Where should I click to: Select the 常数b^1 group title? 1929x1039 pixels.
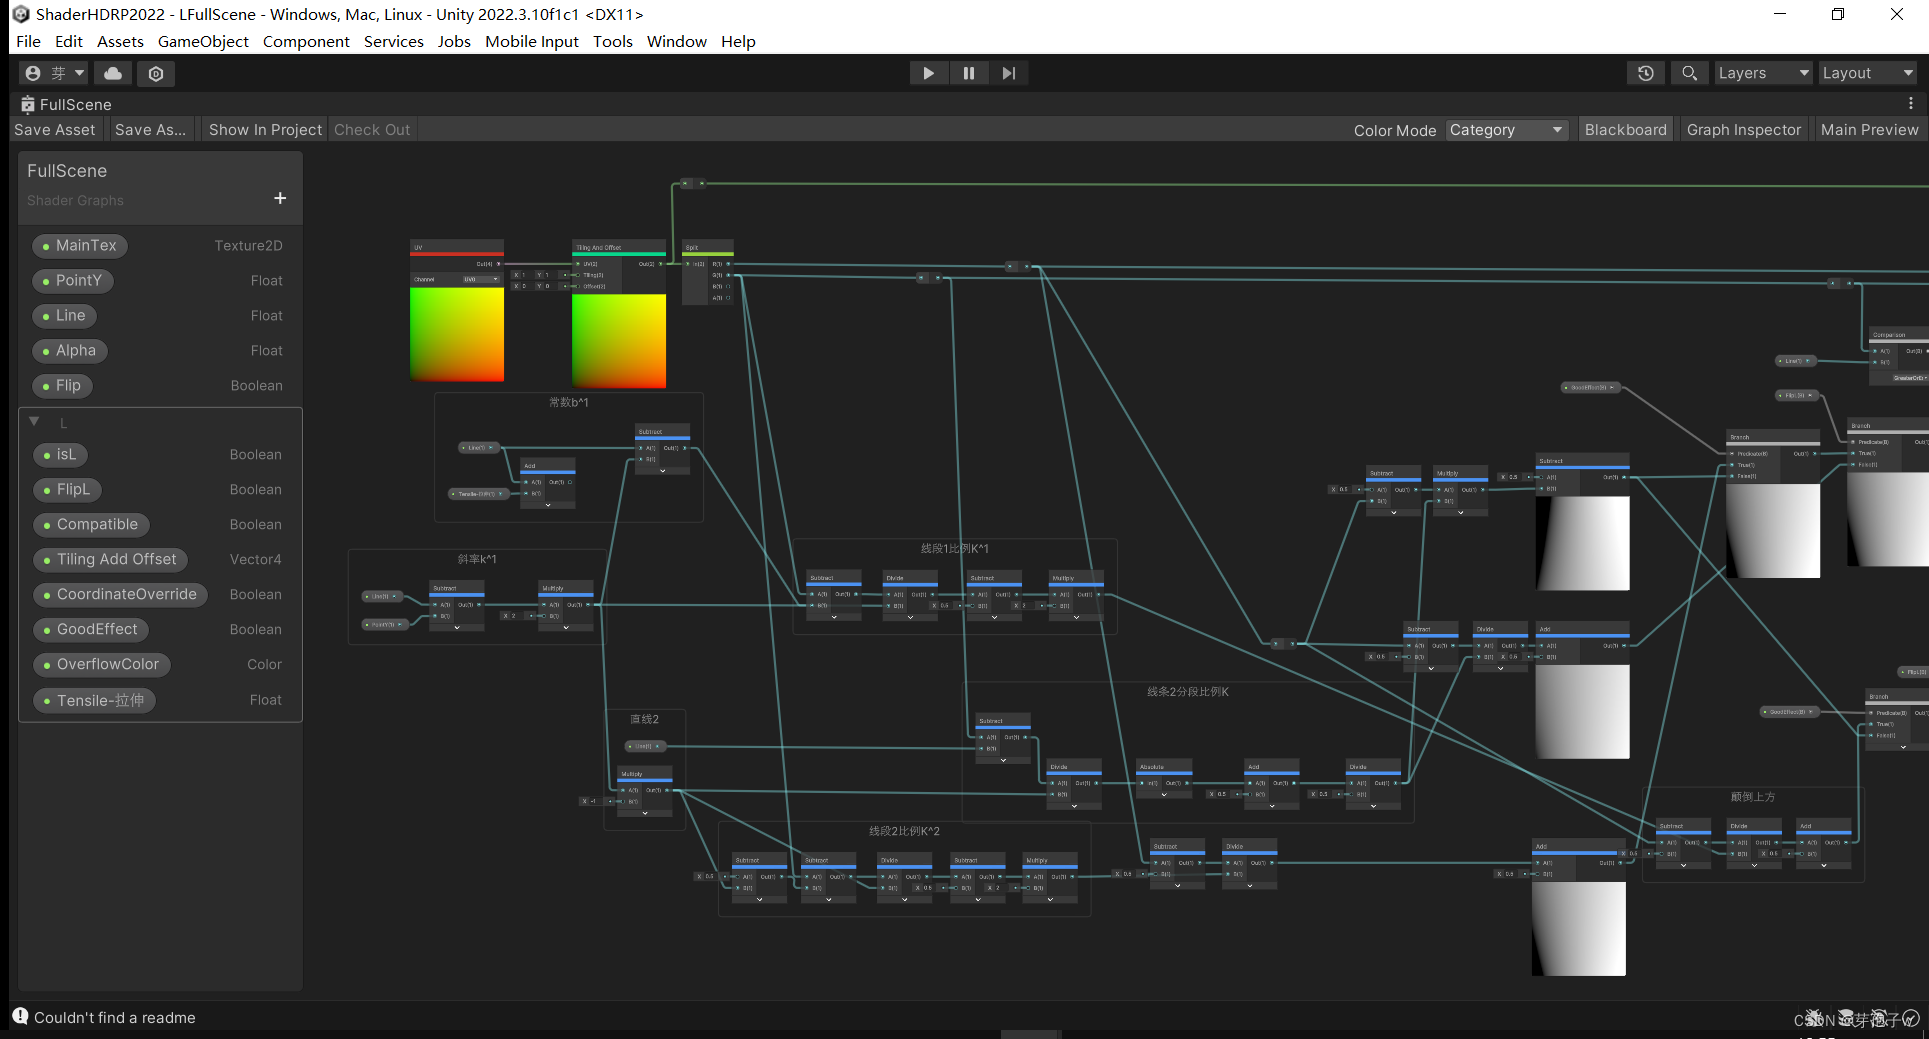(569, 402)
